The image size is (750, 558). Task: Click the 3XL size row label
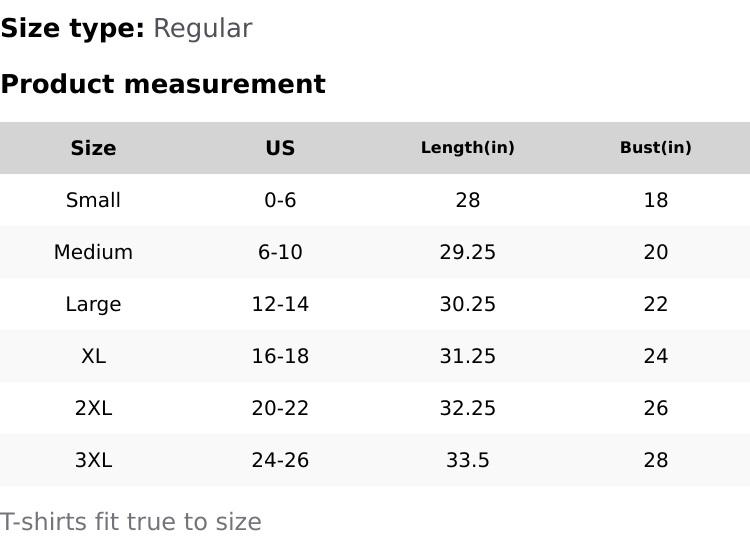click(x=93, y=460)
